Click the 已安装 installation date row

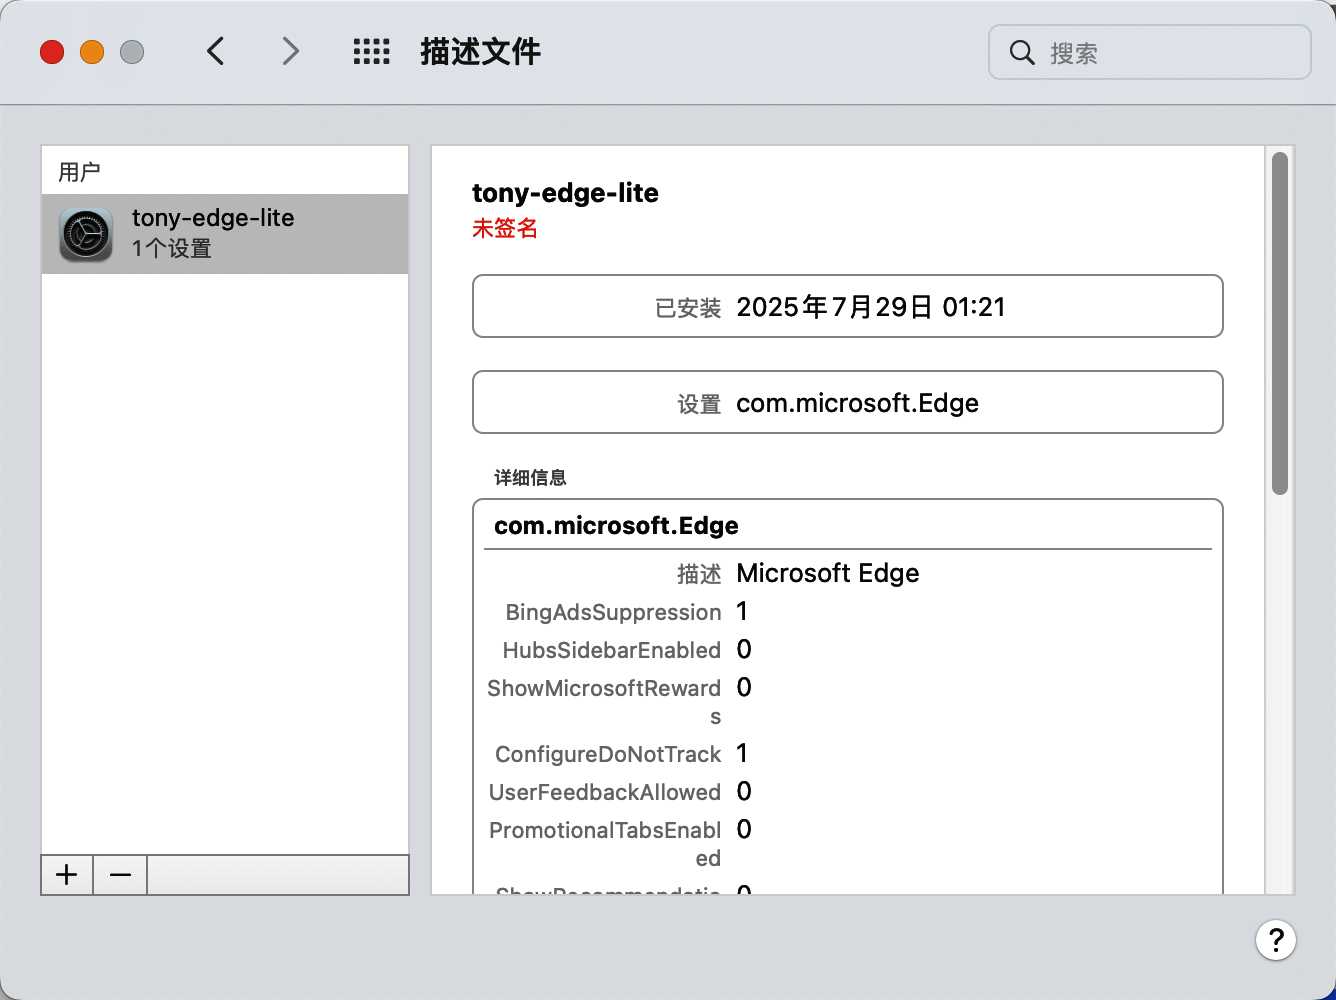tap(847, 307)
